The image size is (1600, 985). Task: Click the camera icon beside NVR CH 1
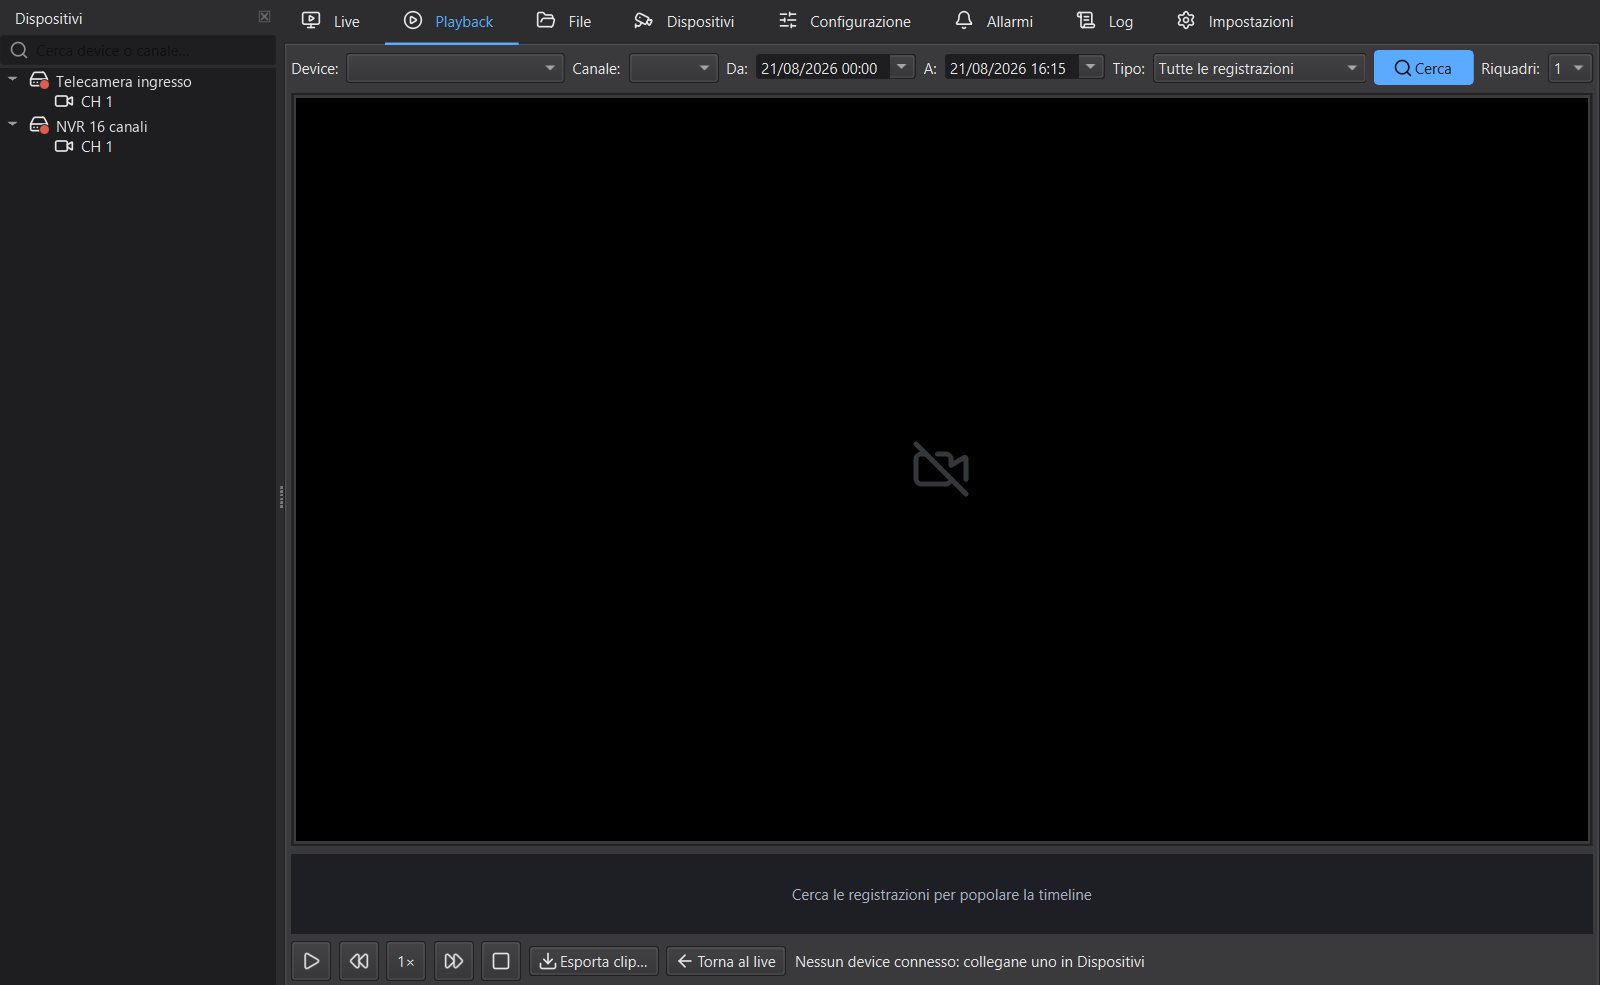point(64,146)
